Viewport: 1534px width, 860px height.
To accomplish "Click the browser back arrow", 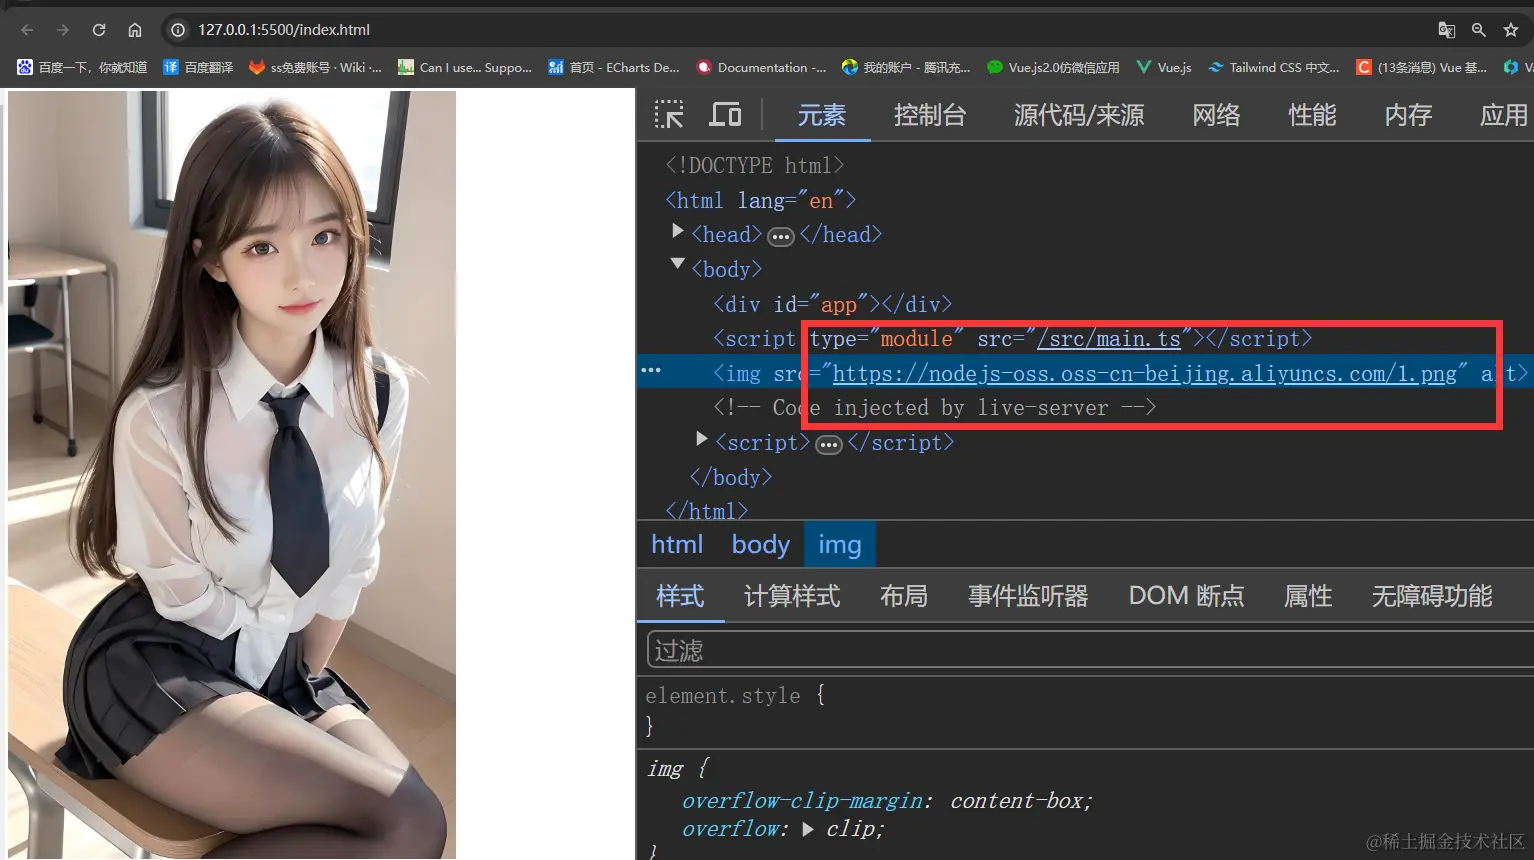I will (27, 30).
